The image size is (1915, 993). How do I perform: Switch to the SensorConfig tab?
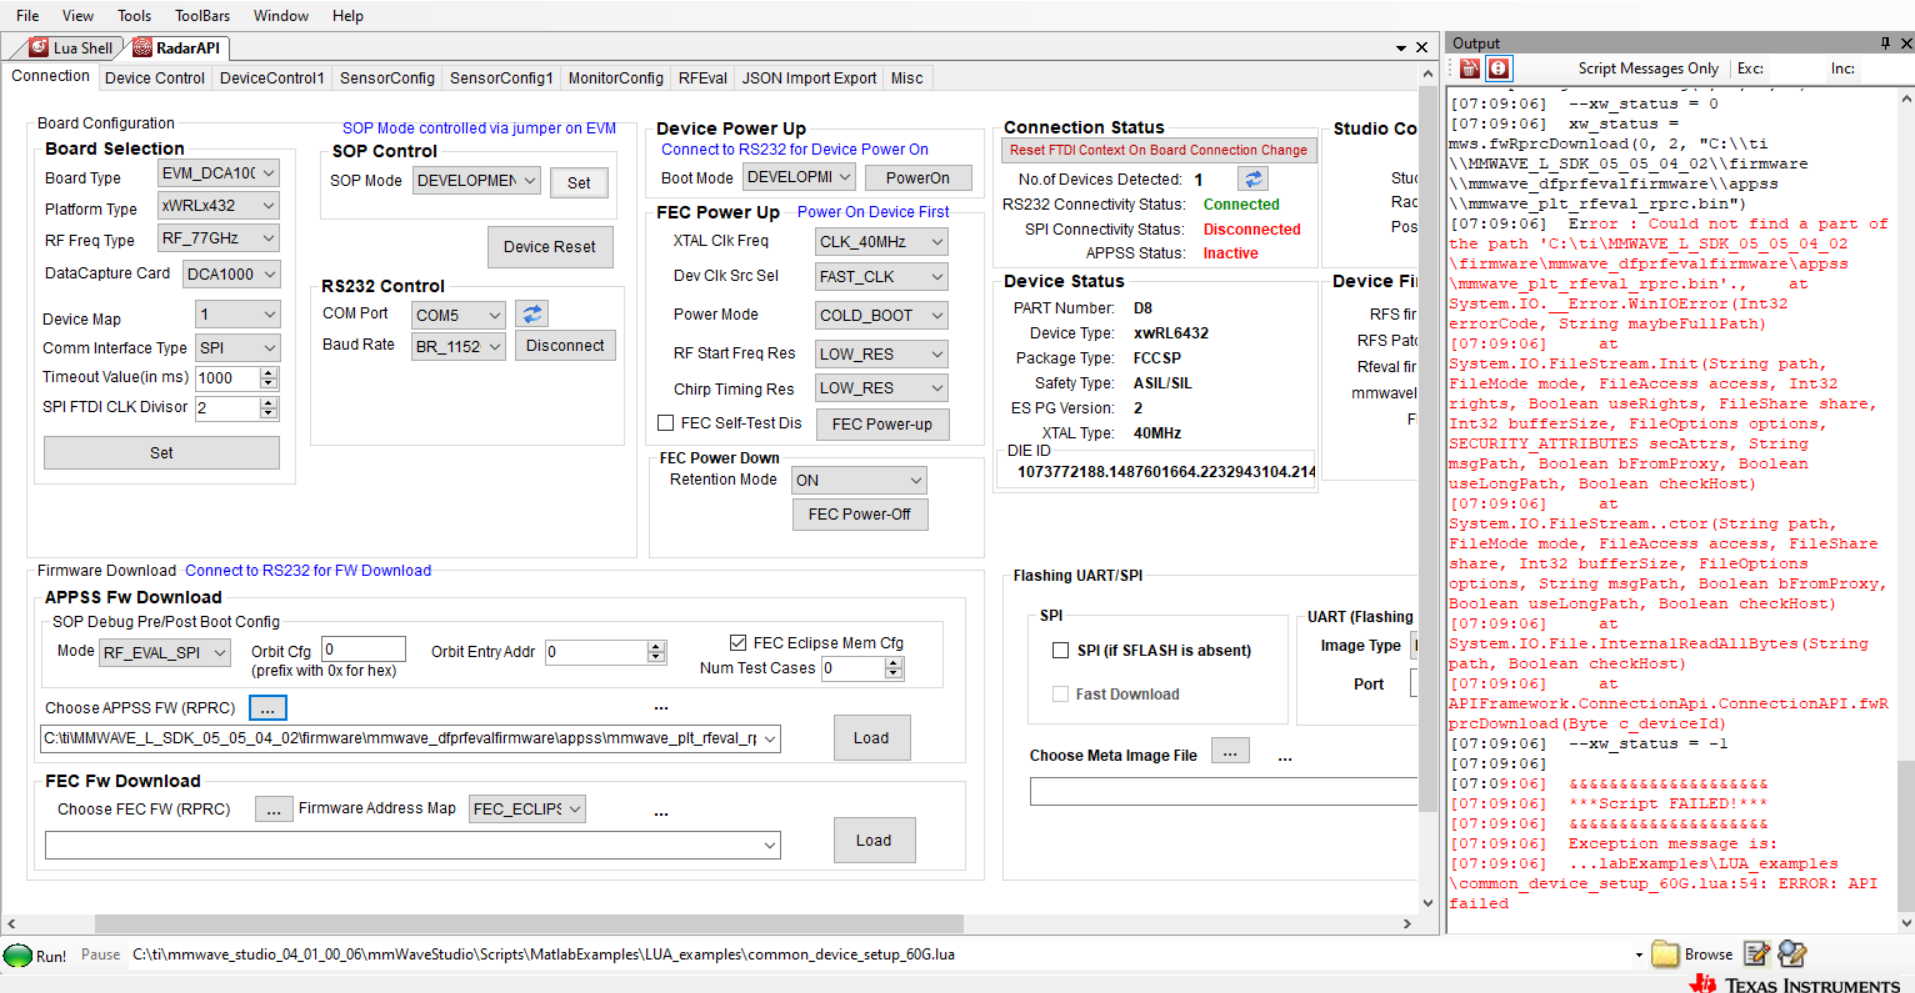click(x=387, y=78)
